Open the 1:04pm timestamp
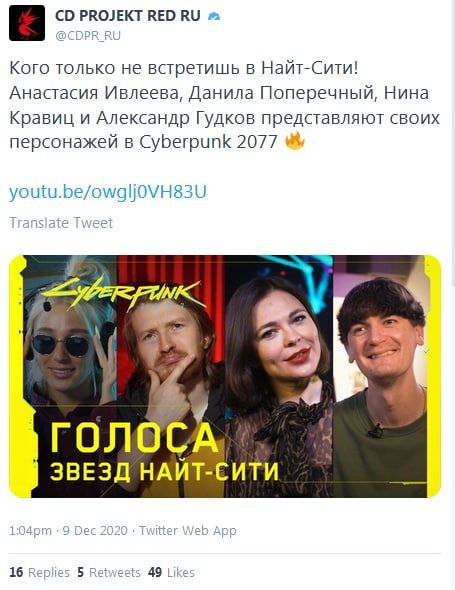The image size is (455, 590). 30,531
